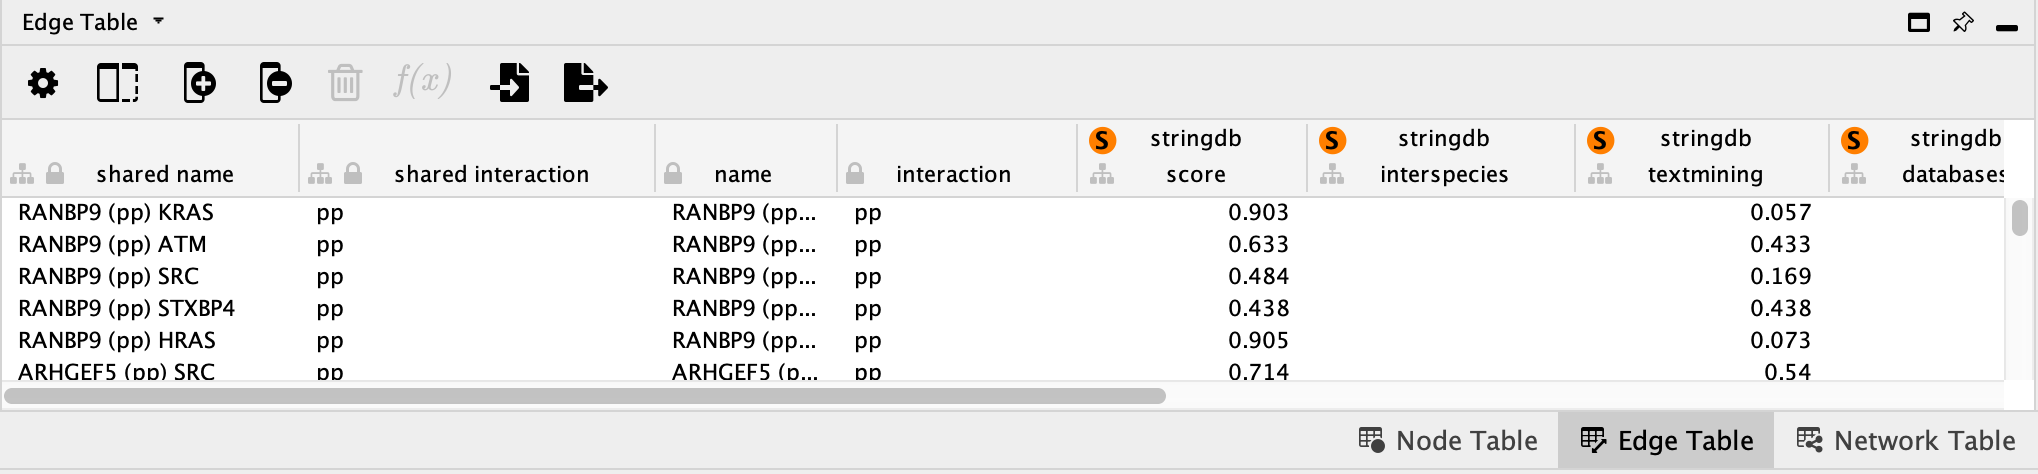Click the horizontal scrollbar thumb

585,396
